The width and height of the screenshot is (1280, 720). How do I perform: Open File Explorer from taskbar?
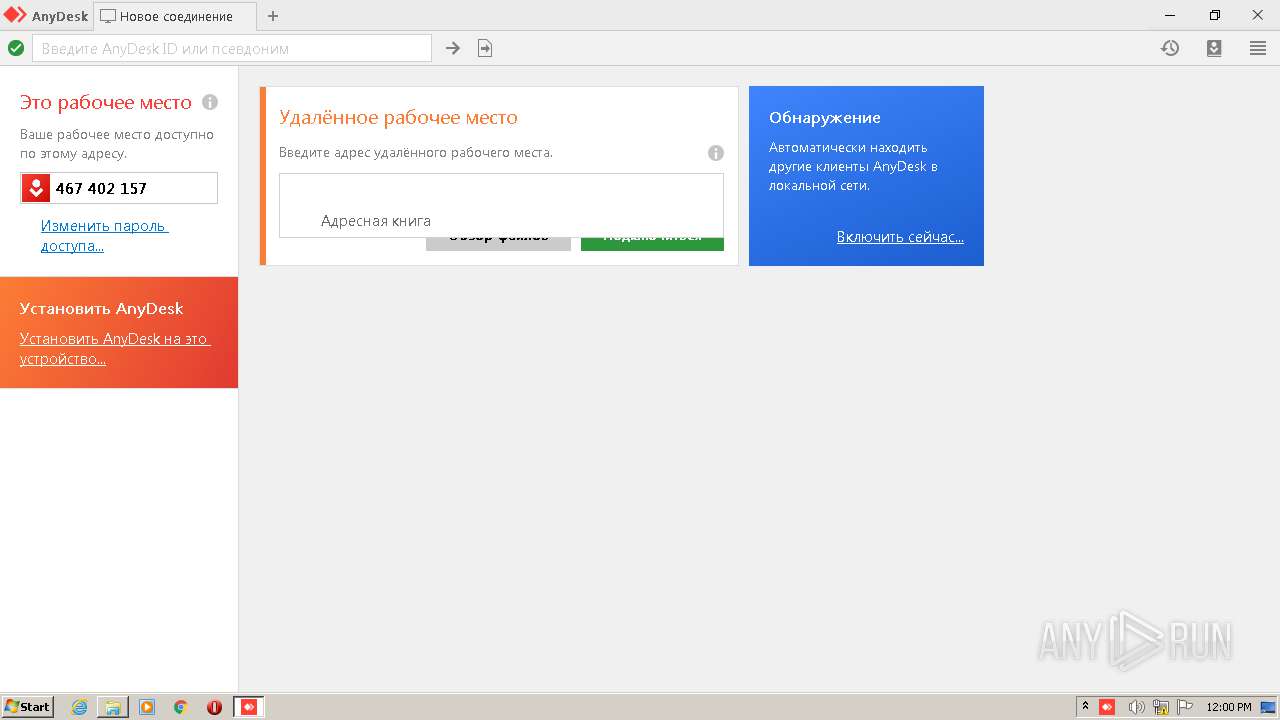pos(113,707)
